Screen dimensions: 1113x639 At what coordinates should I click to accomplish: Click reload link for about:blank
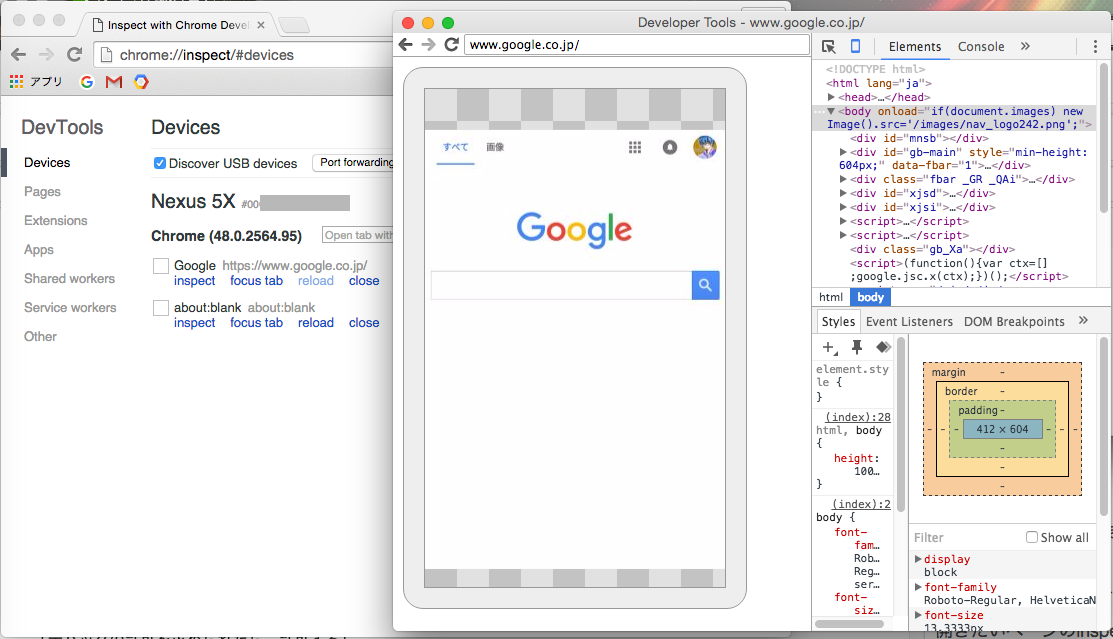[x=316, y=323]
